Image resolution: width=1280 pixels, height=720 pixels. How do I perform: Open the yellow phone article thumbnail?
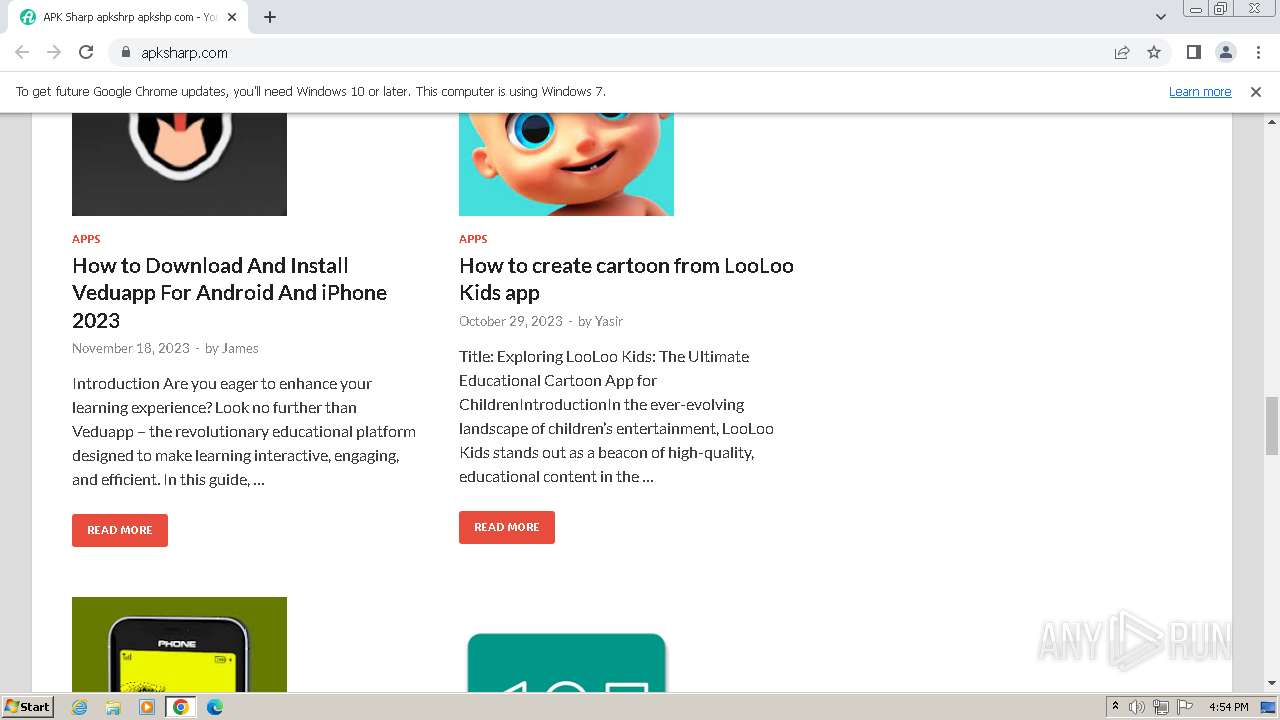(x=179, y=645)
